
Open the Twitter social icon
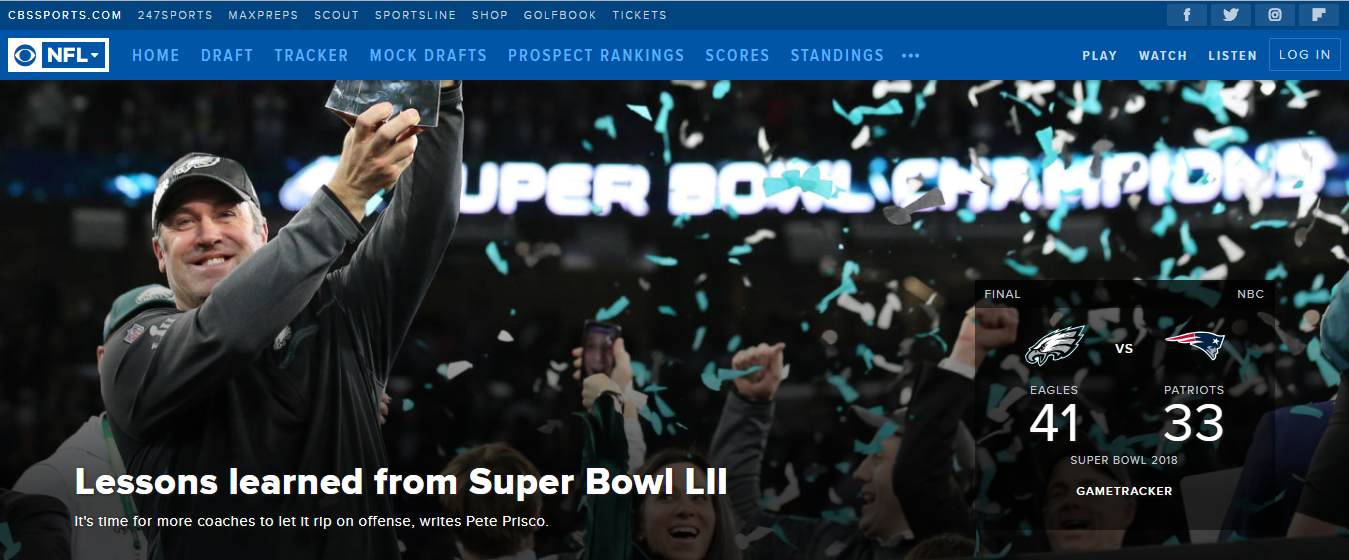(1231, 15)
